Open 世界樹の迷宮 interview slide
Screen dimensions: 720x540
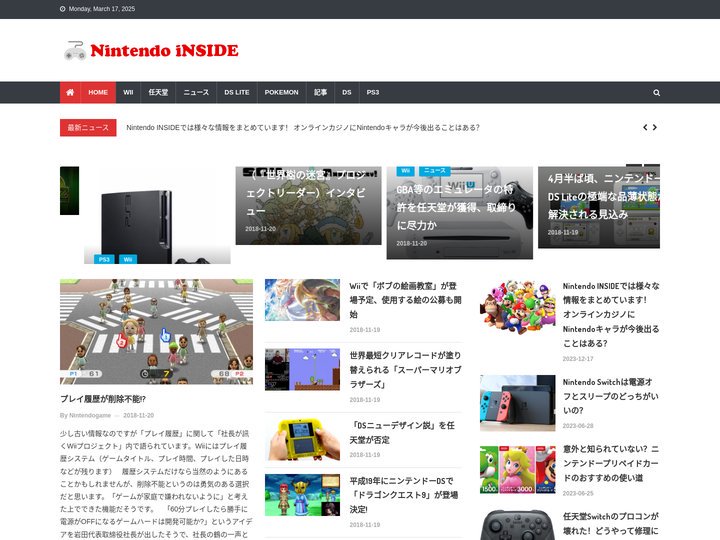(308, 205)
